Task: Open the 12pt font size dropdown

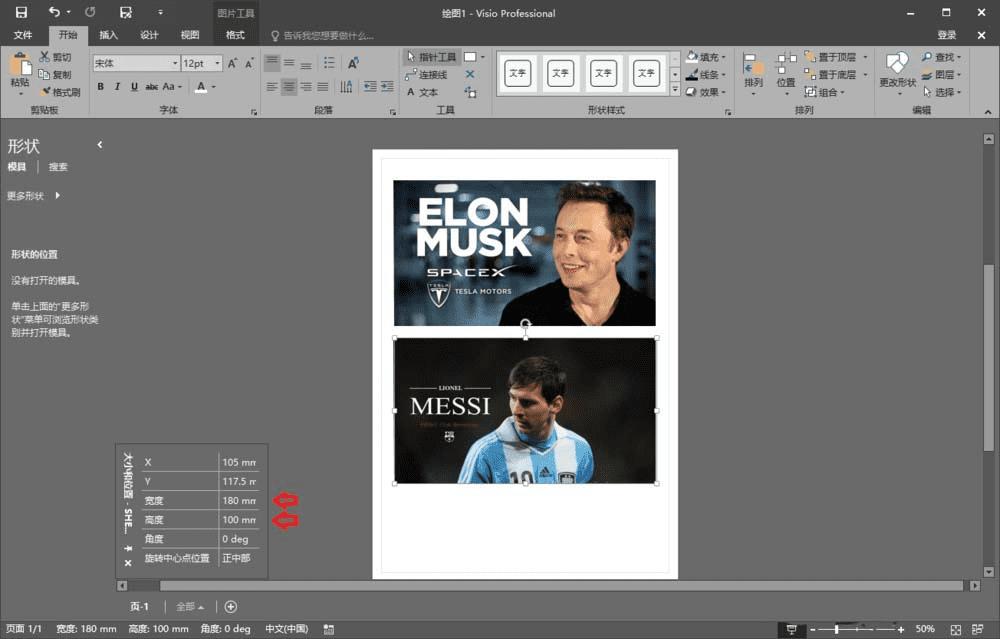Action: (218, 63)
